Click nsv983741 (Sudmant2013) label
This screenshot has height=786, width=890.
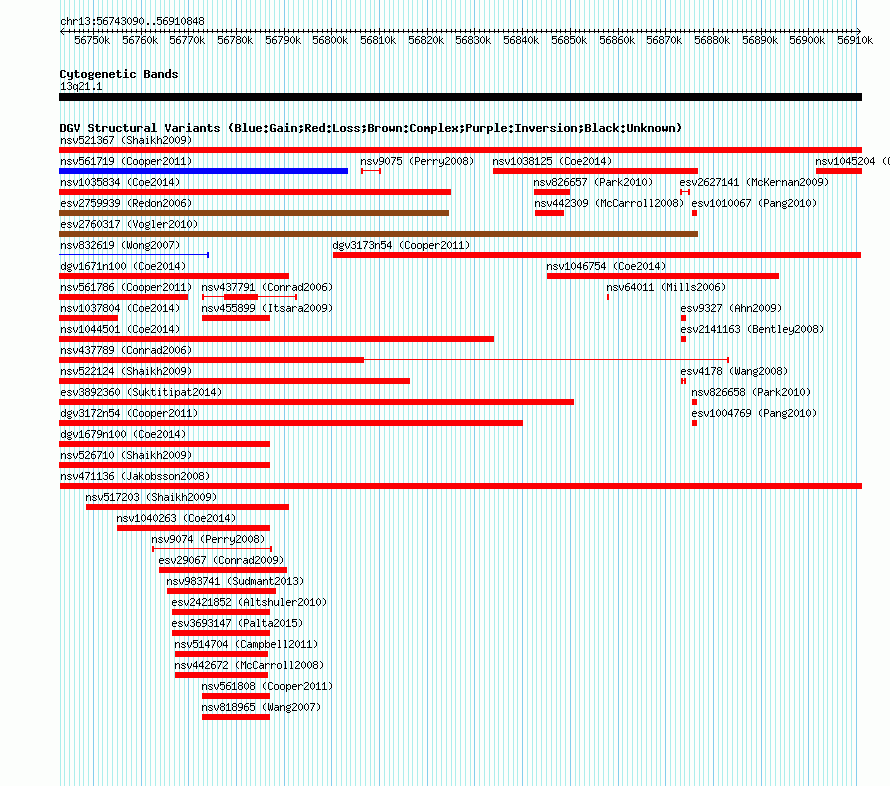pyautogui.click(x=235, y=581)
